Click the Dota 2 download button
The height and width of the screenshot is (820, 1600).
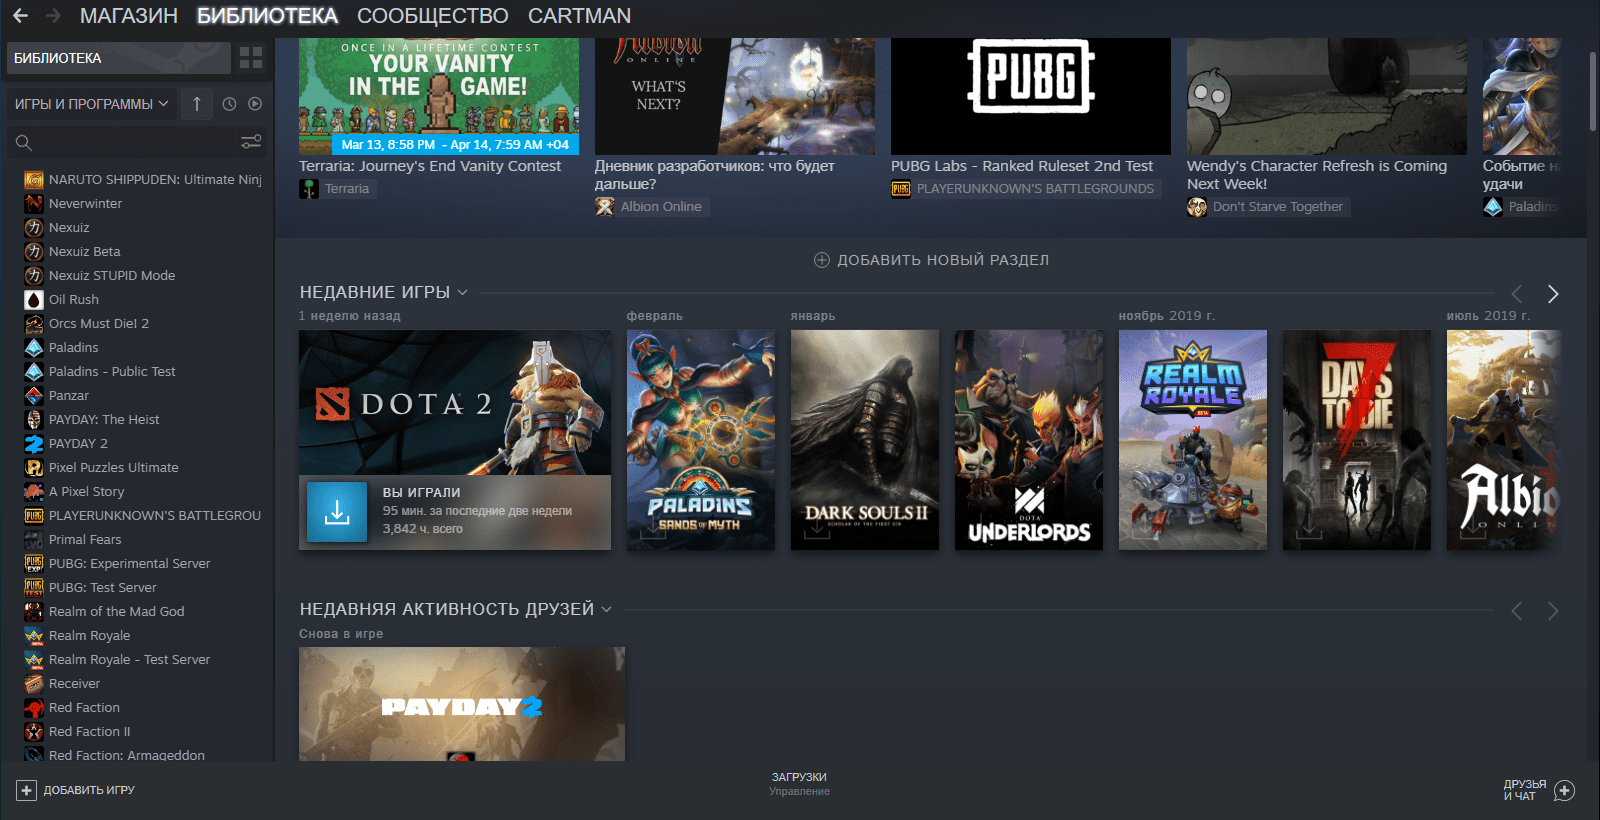[337, 512]
